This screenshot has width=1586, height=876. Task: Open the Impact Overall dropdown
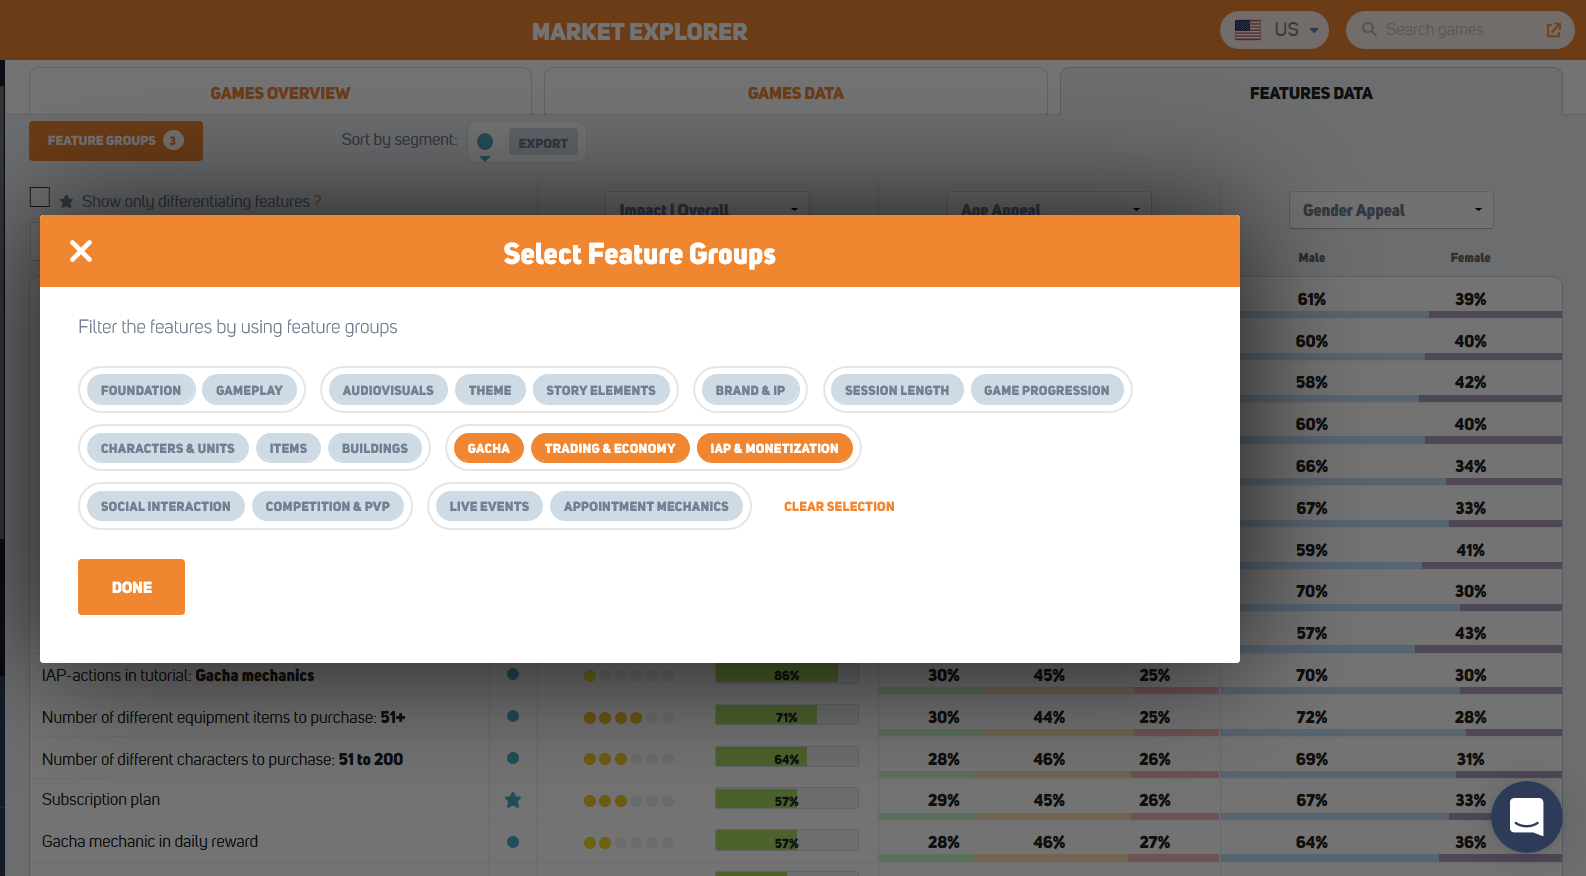707,204
